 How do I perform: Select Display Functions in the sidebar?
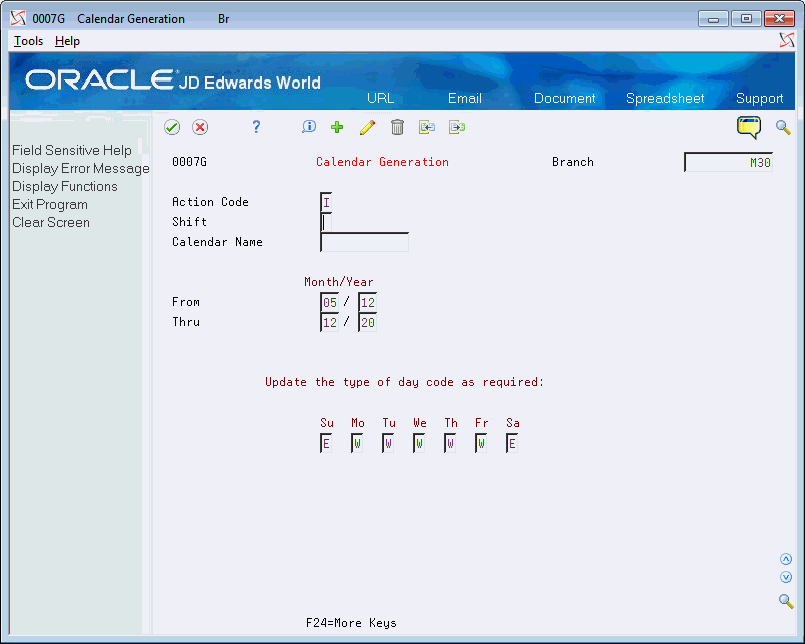pos(65,186)
